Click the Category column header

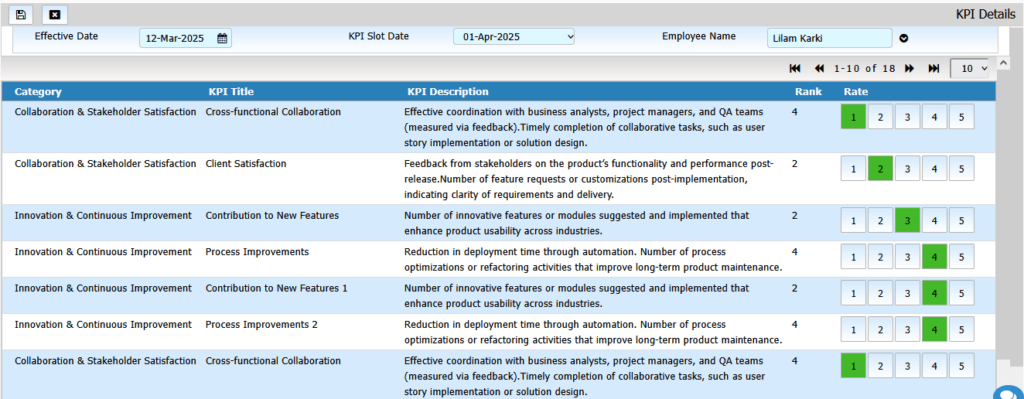click(38, 91)
